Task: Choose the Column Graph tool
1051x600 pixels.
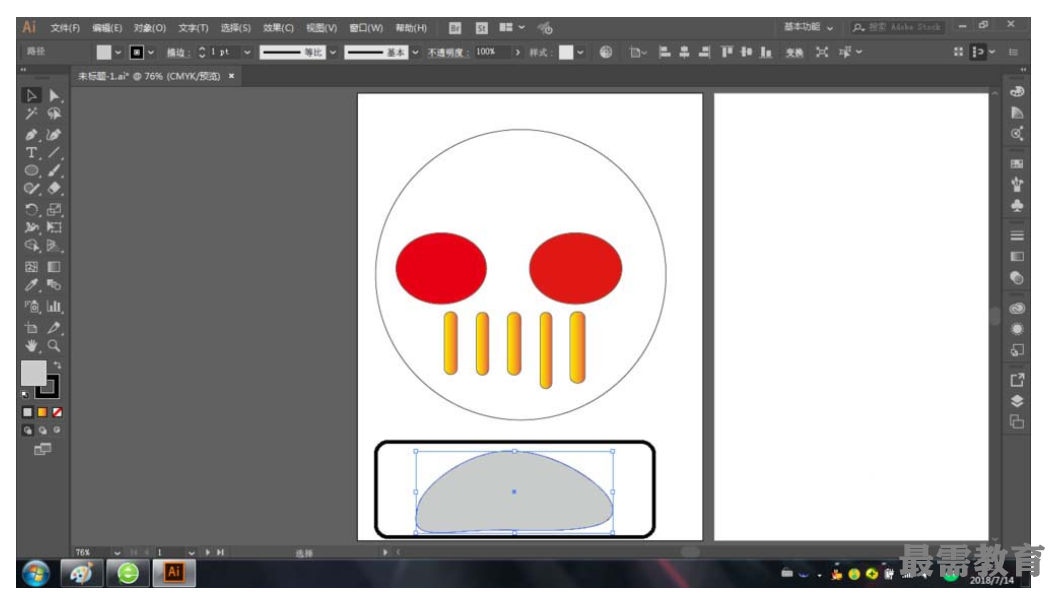Action: [54, 306]
